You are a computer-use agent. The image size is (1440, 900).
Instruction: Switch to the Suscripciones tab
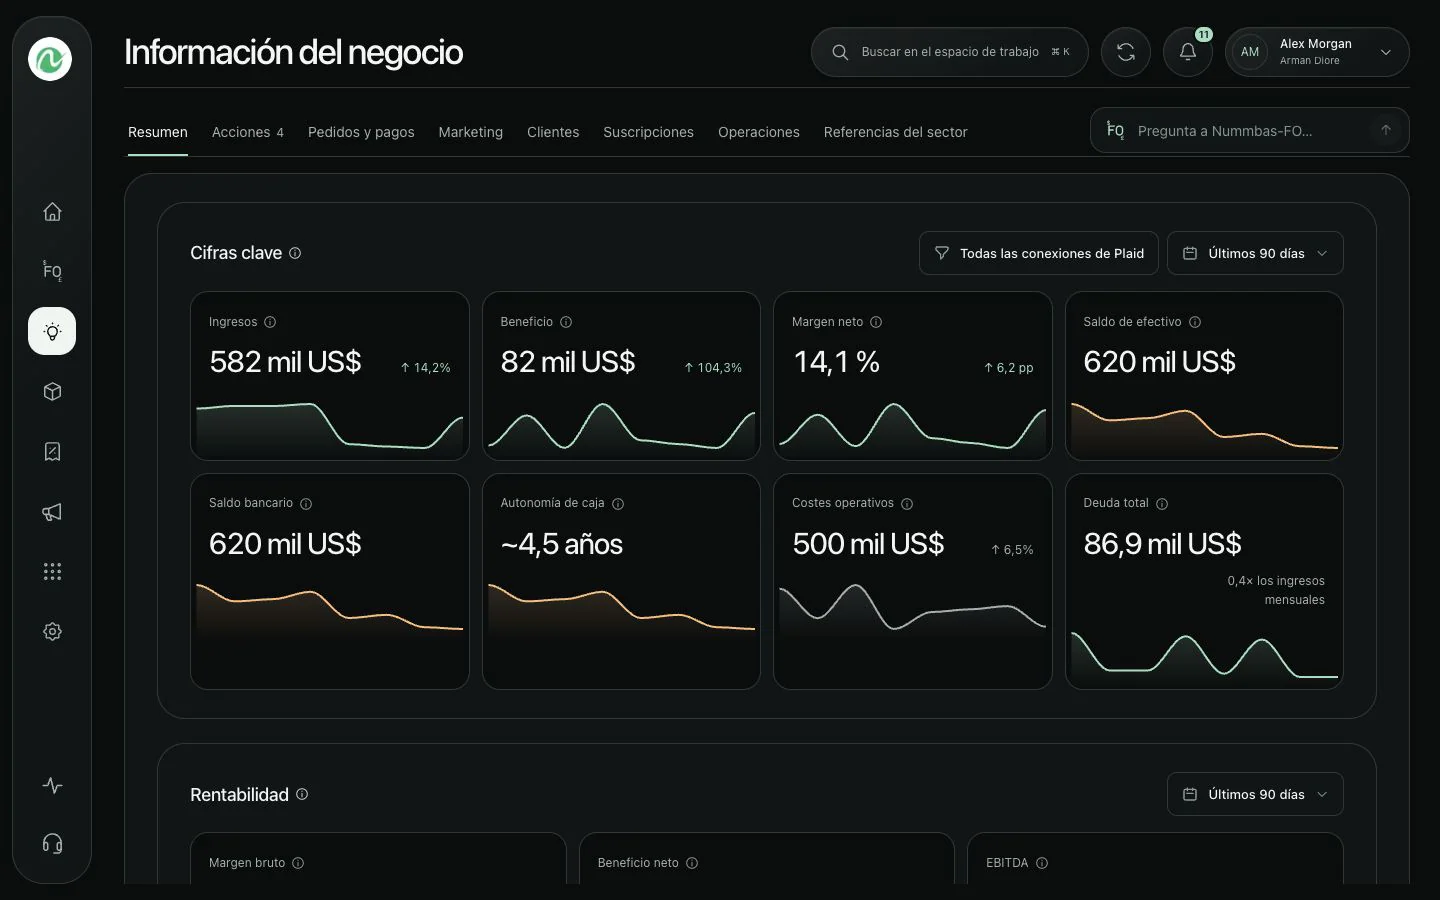648,132
